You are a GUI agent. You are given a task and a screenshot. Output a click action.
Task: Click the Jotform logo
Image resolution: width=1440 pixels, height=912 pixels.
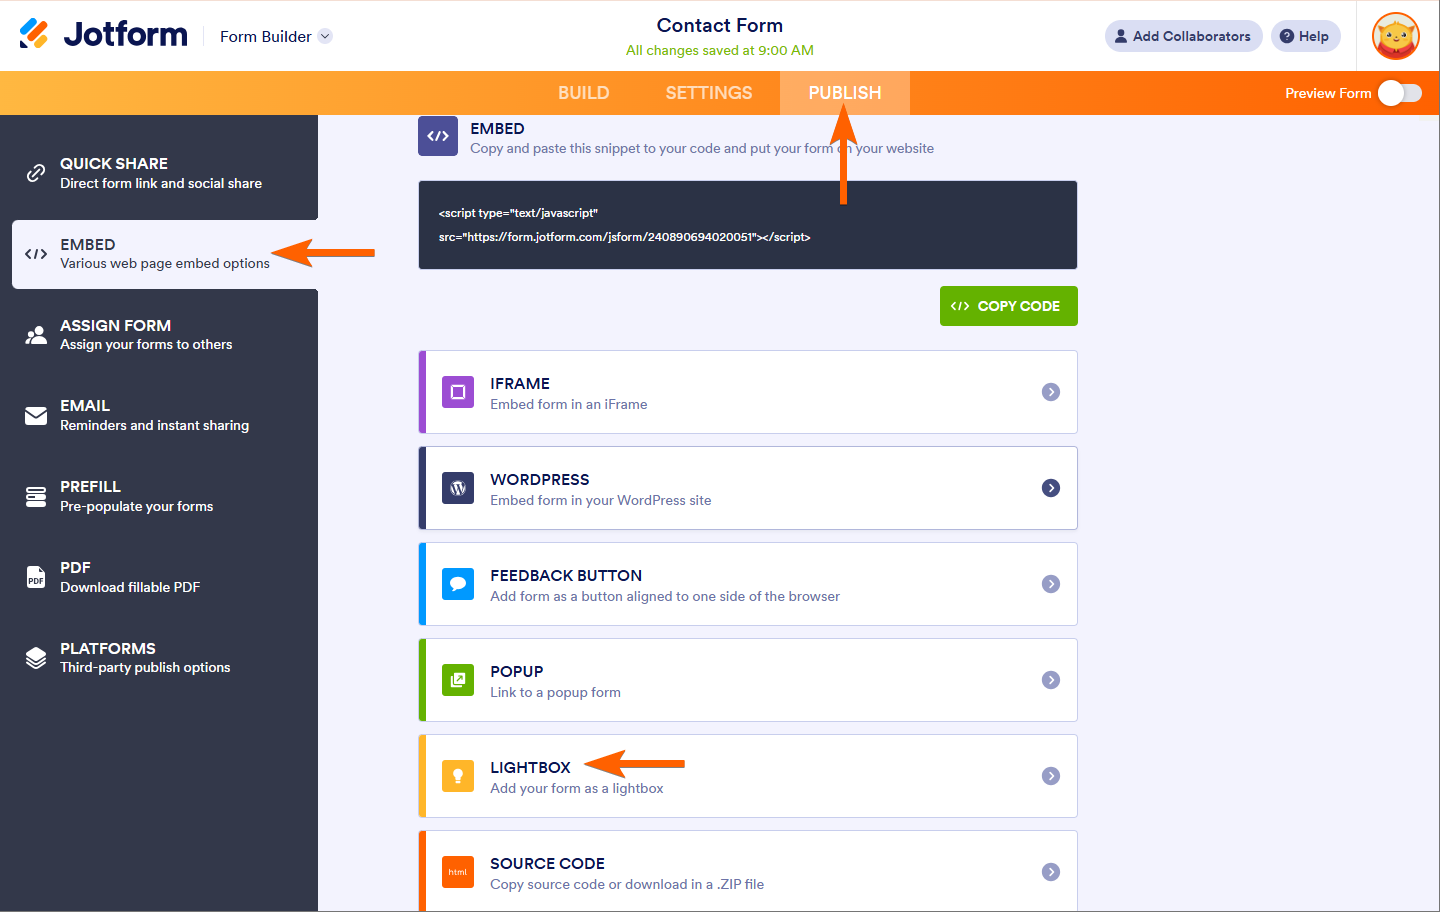(103, 34)
